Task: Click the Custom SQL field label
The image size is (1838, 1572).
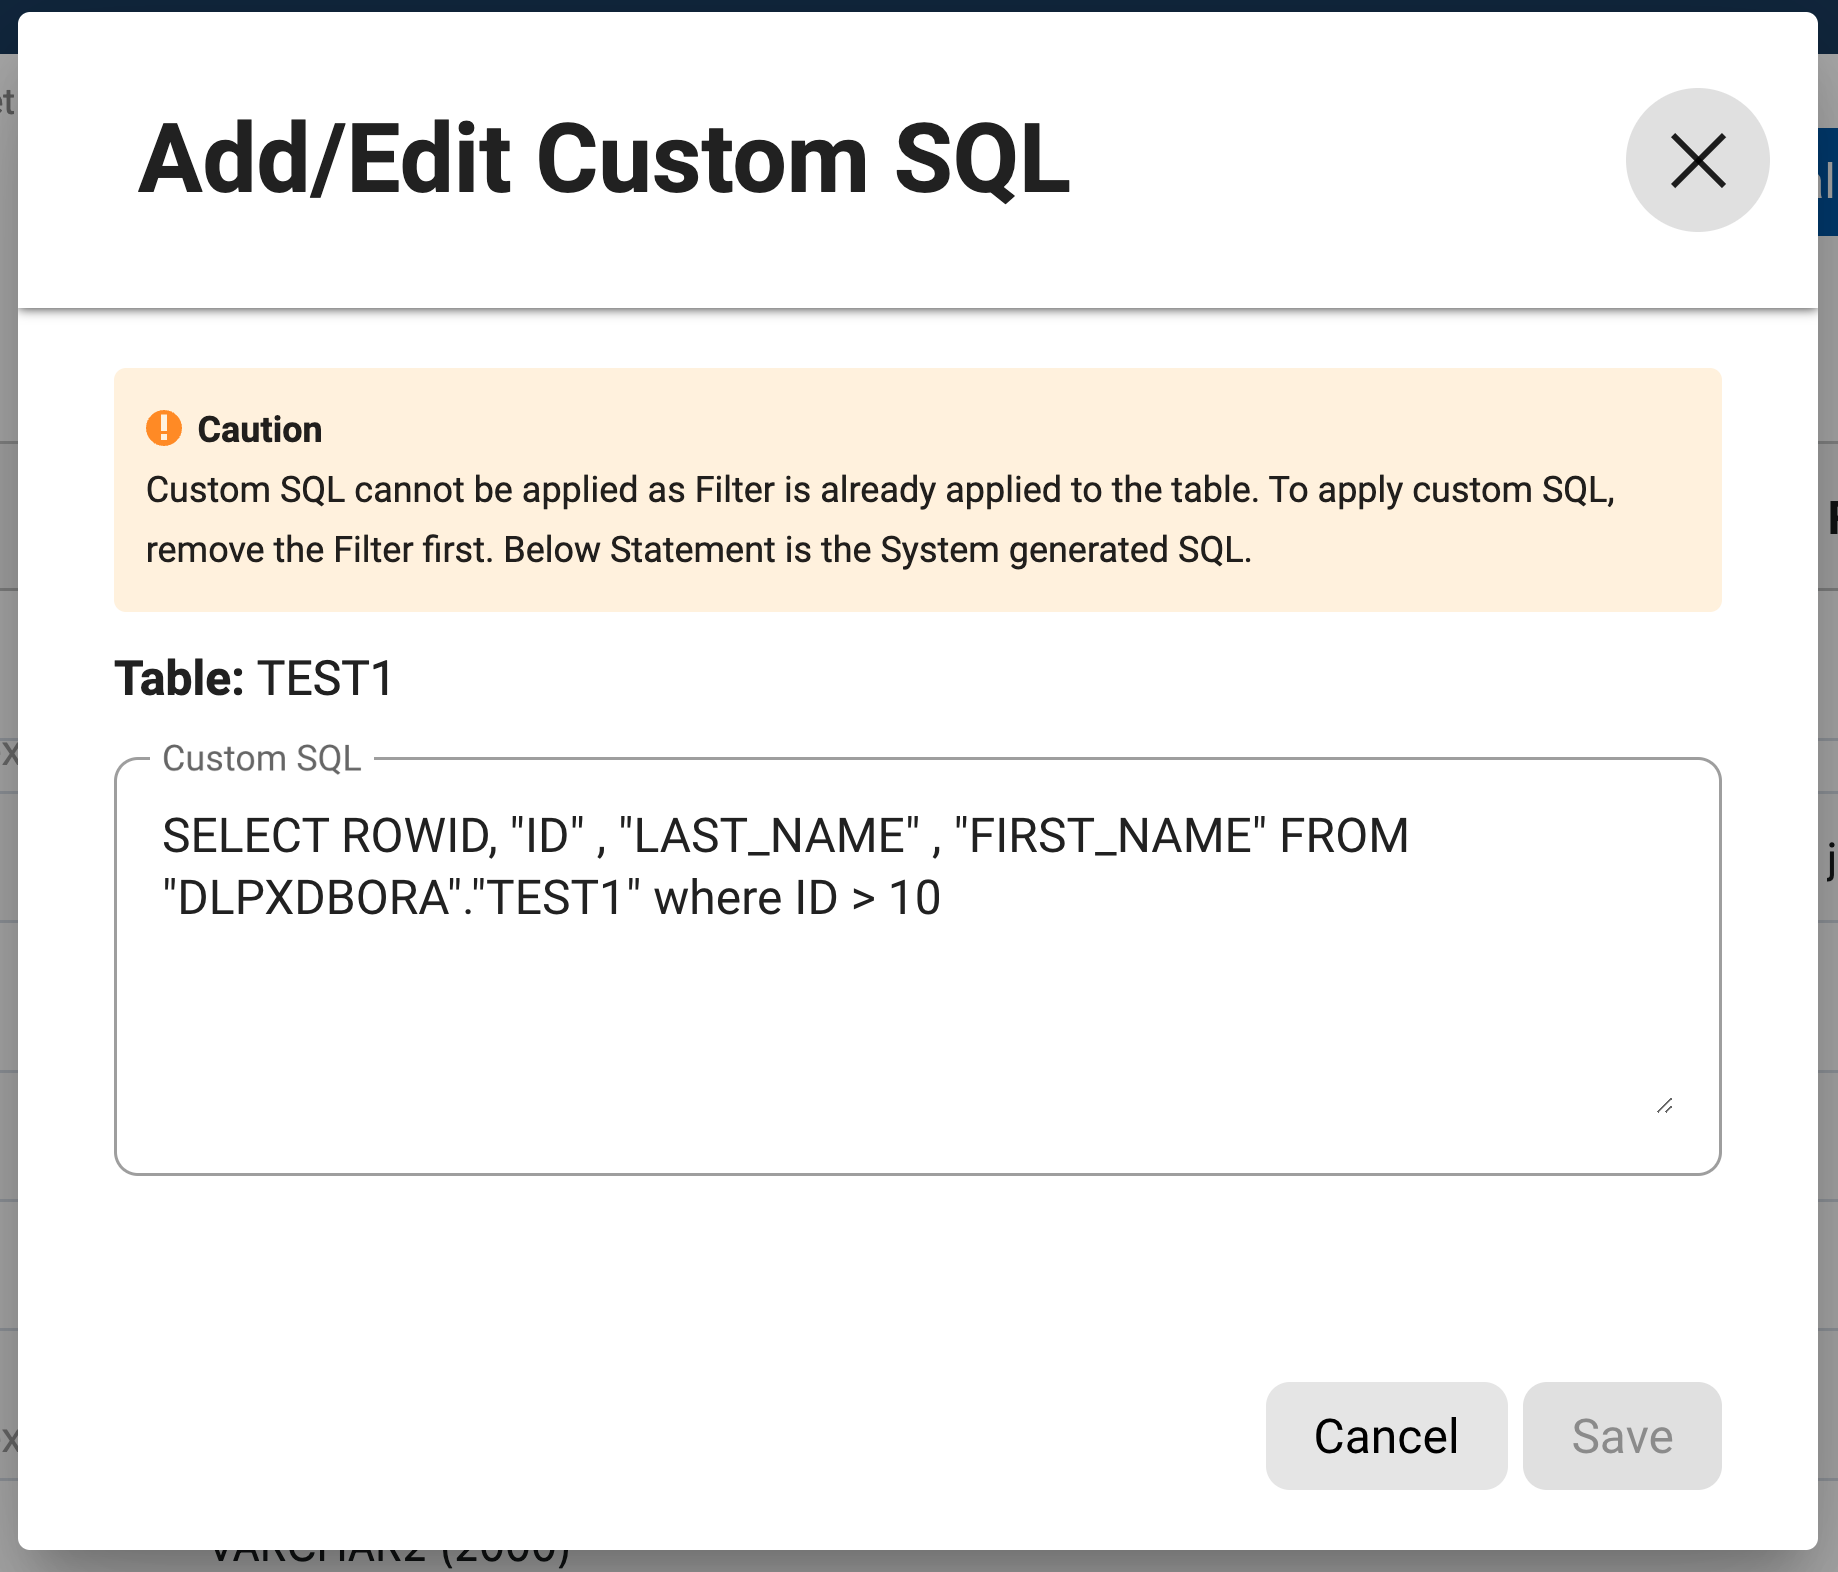Action: (261, 759)
